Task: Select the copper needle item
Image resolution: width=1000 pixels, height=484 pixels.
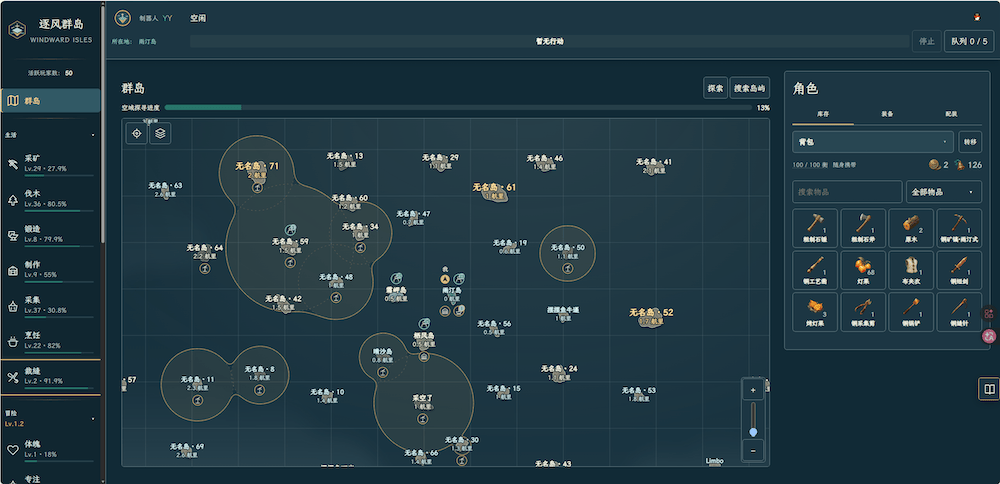Action: (x=959, y=312)
